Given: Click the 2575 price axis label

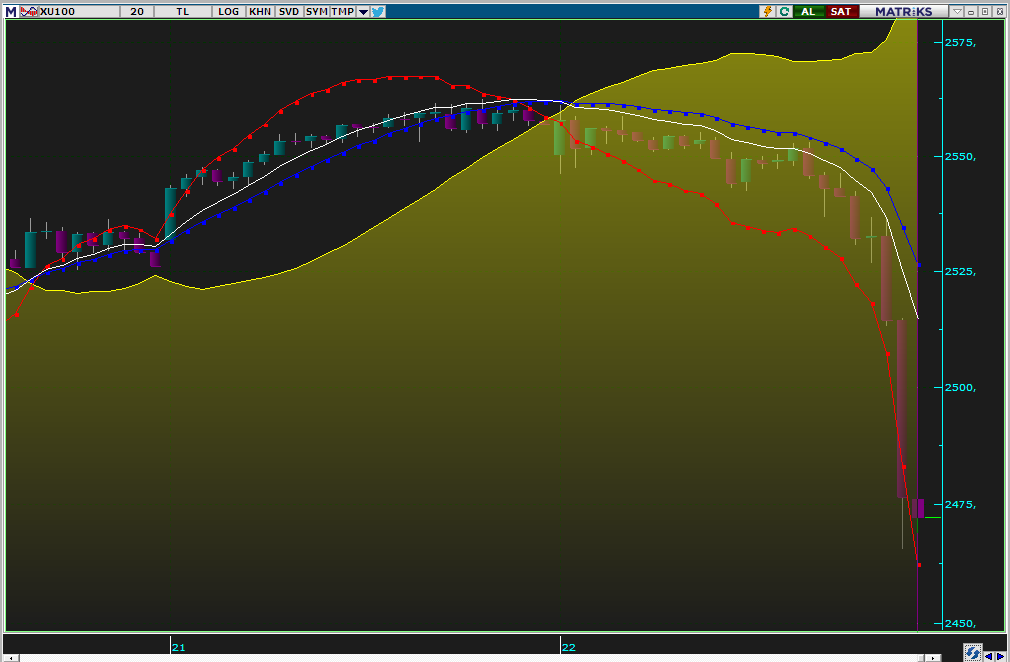Looking at the screenshot, I should tap(960, 43).
